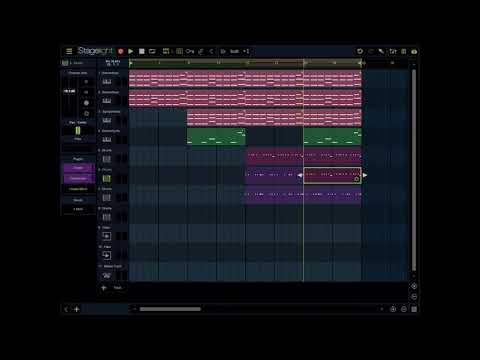
Task: Zoom in horizontally with bottom-right plus icon
Action: (393, 309)
